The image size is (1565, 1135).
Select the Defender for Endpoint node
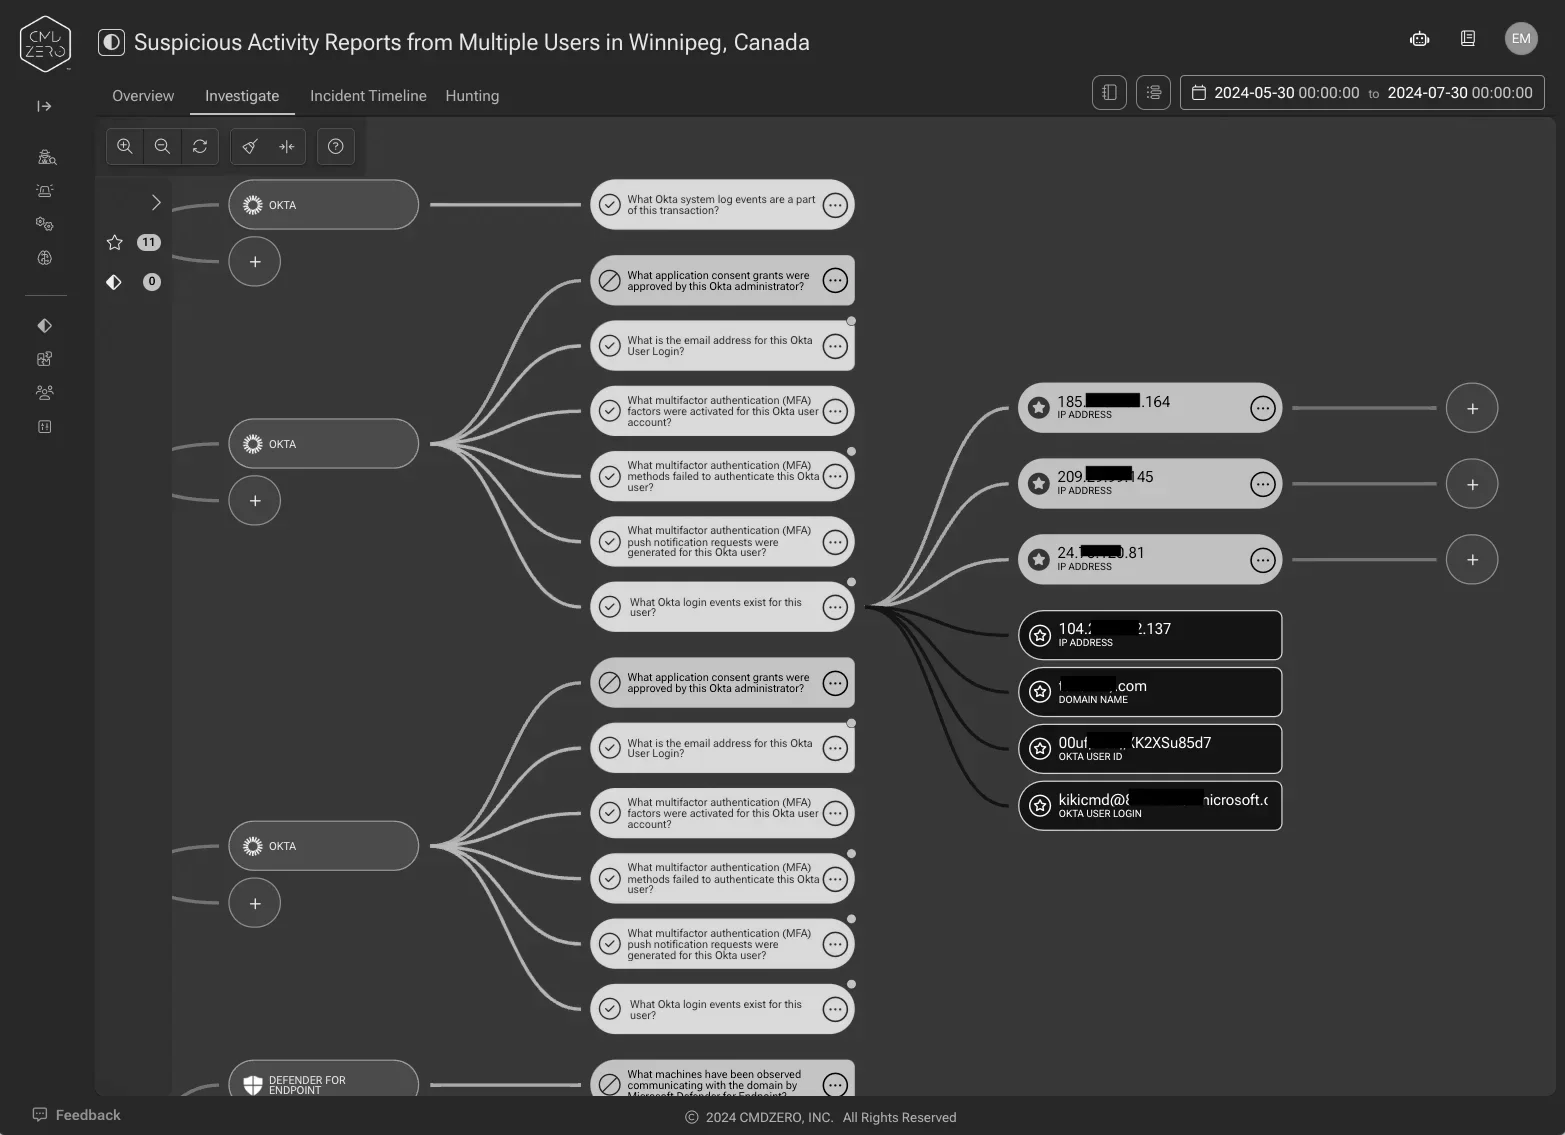click(x=323, y=1078)
